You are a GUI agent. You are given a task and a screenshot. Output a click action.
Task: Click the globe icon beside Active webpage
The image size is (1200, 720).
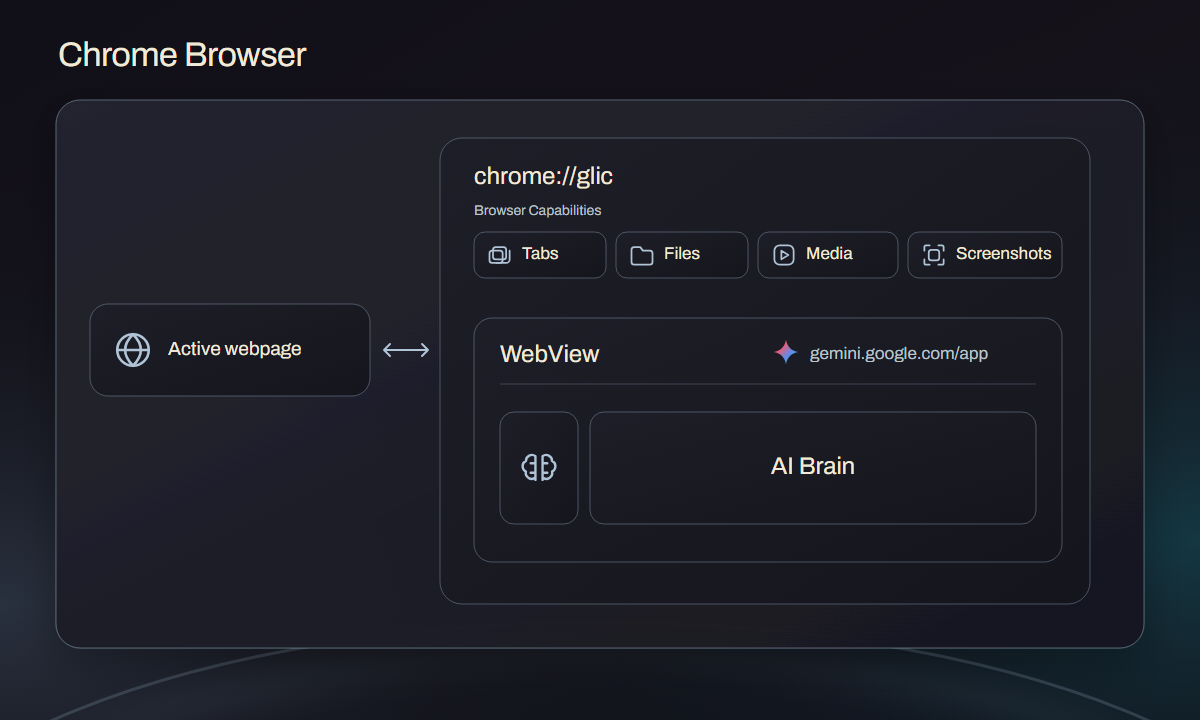[133, 350]
